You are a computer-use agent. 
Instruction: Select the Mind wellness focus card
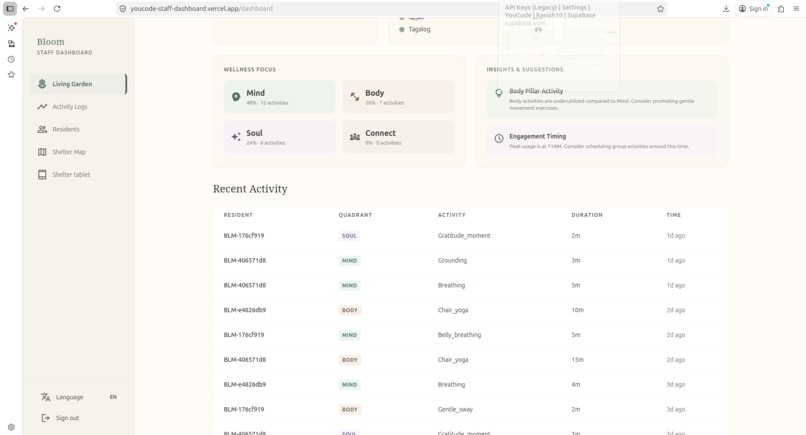click(280, 97)
